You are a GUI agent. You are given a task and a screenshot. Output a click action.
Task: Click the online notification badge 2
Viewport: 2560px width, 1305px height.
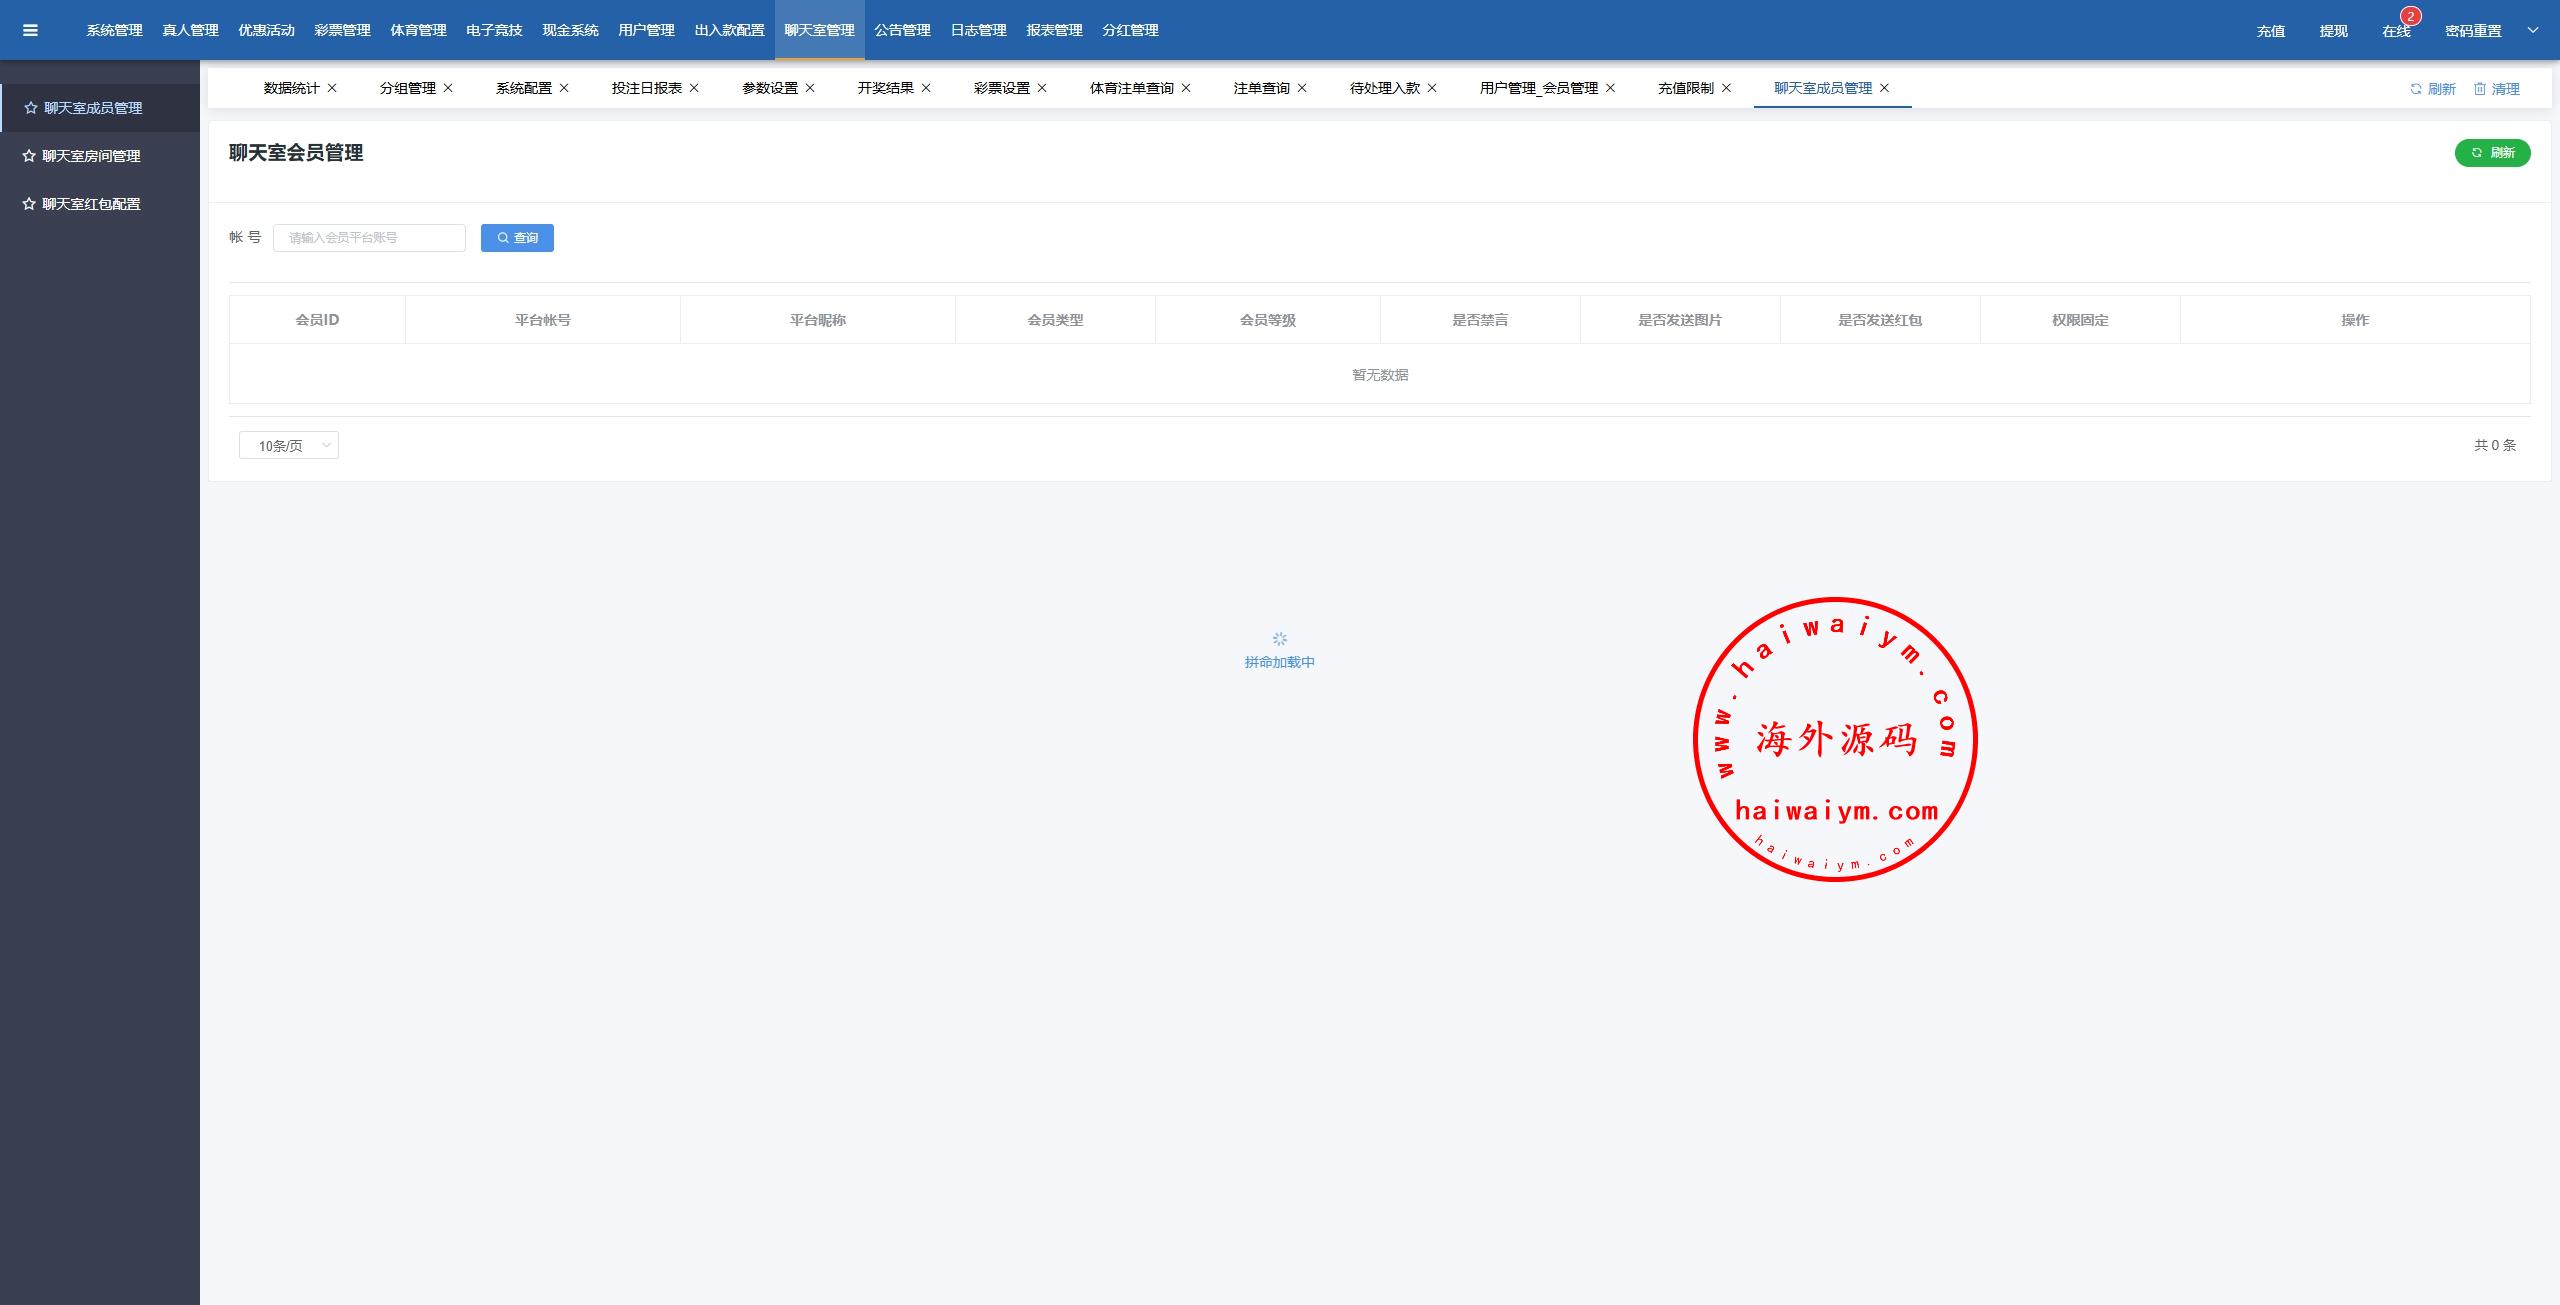(2410, 17)
